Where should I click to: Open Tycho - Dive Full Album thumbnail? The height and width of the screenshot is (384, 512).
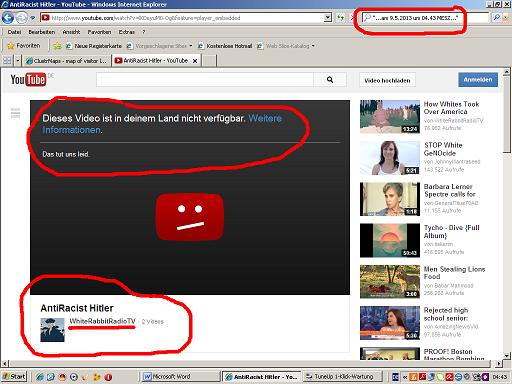(x=390, y=240)
